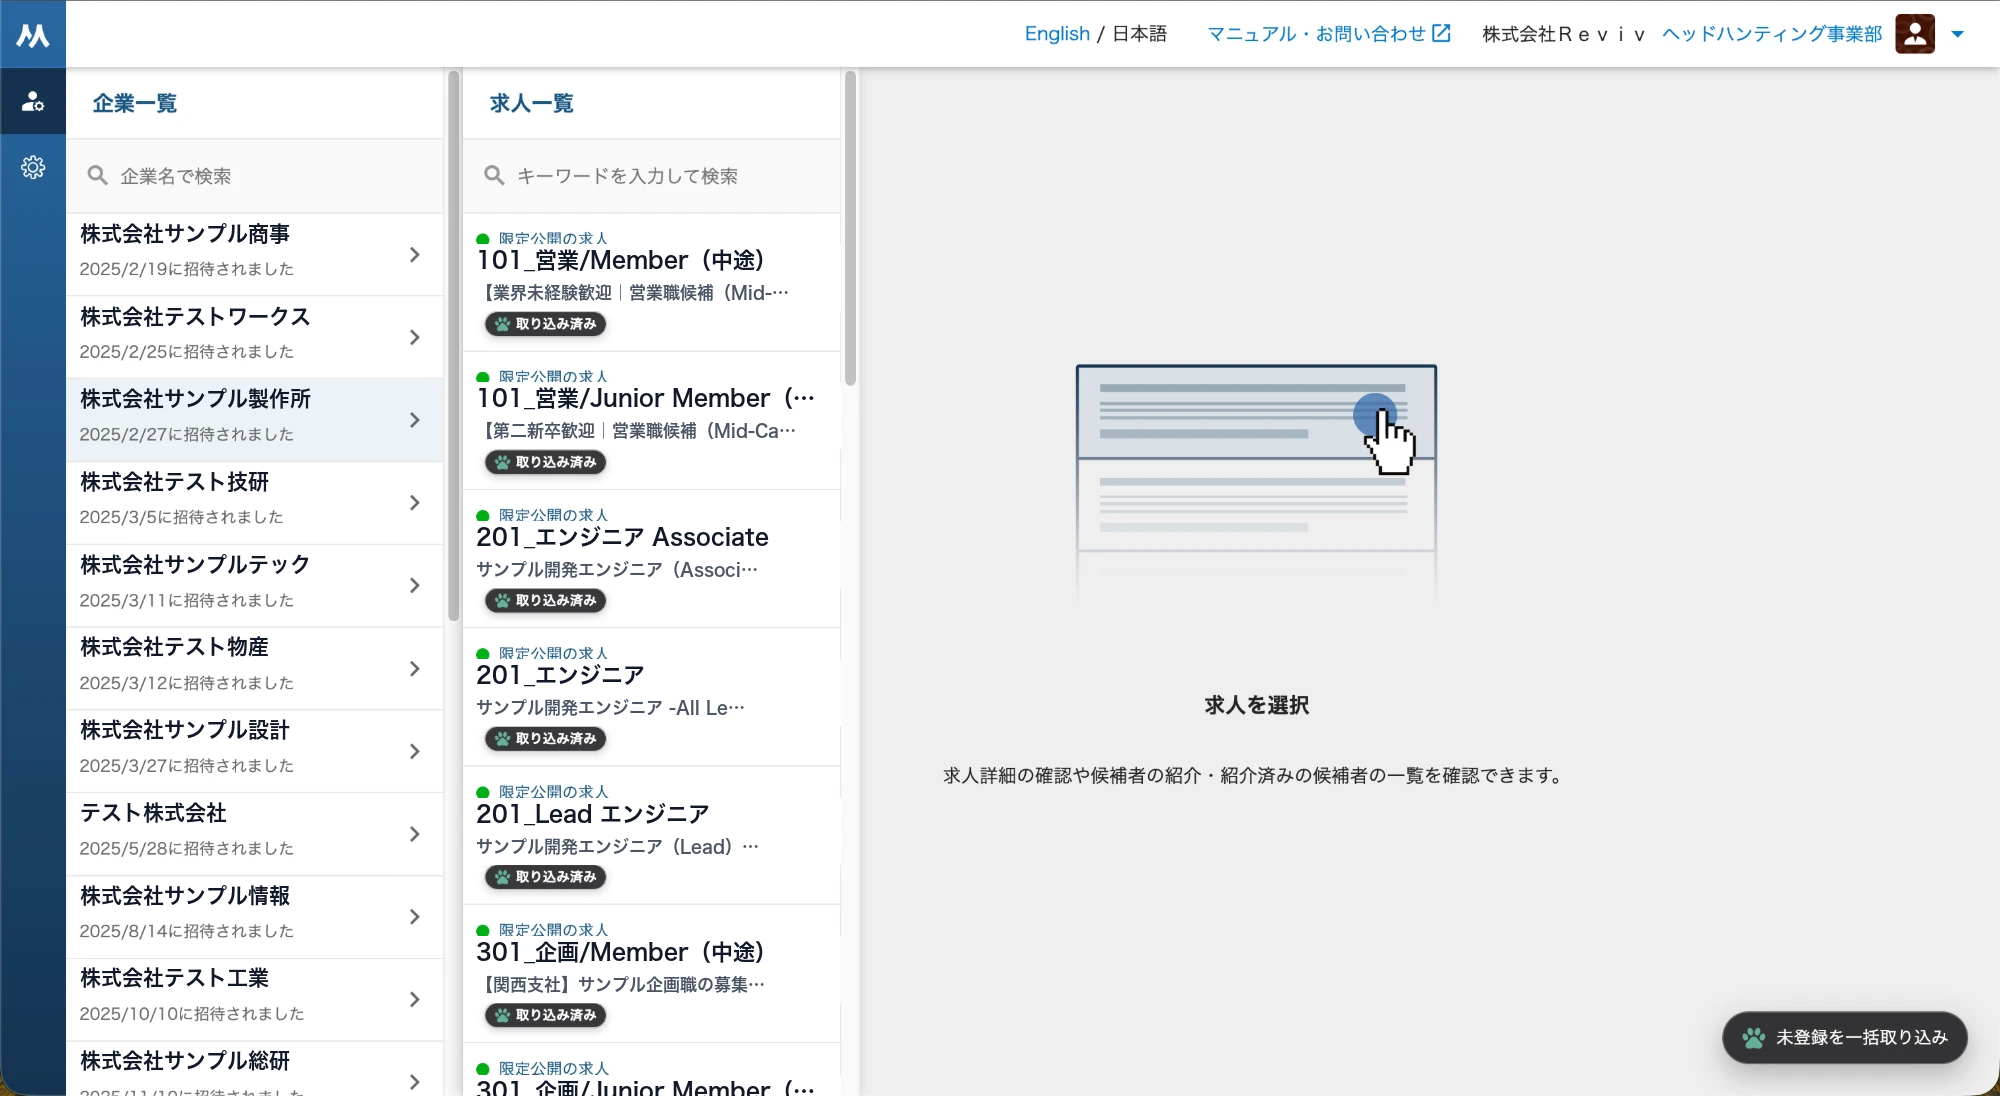Screen dimensions: 2000x1096
Task: Click 取り込み済み badge on 201_Lead エンジニア job
Action: point(546,877)
